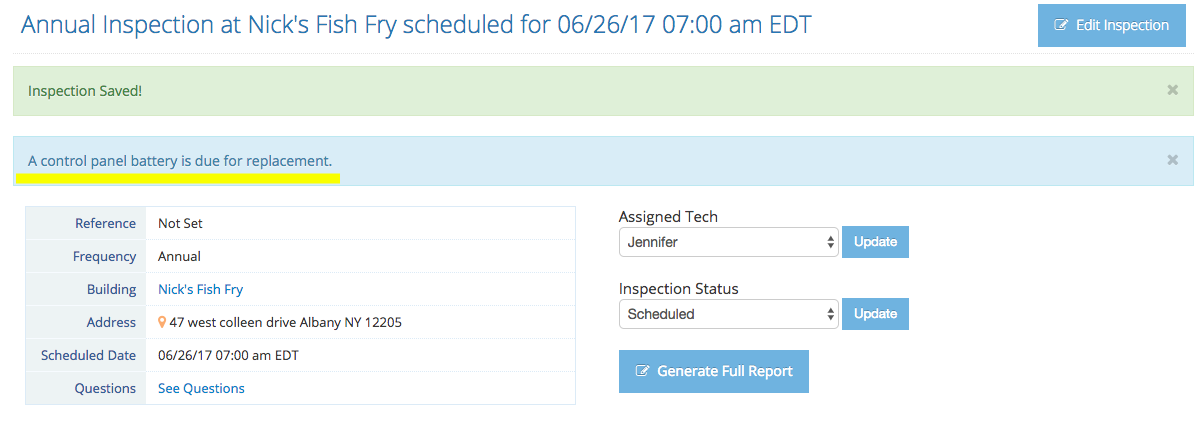1200x430 pixels.
Task: Click the orange map marker icon by address
Action: point(162,323)
